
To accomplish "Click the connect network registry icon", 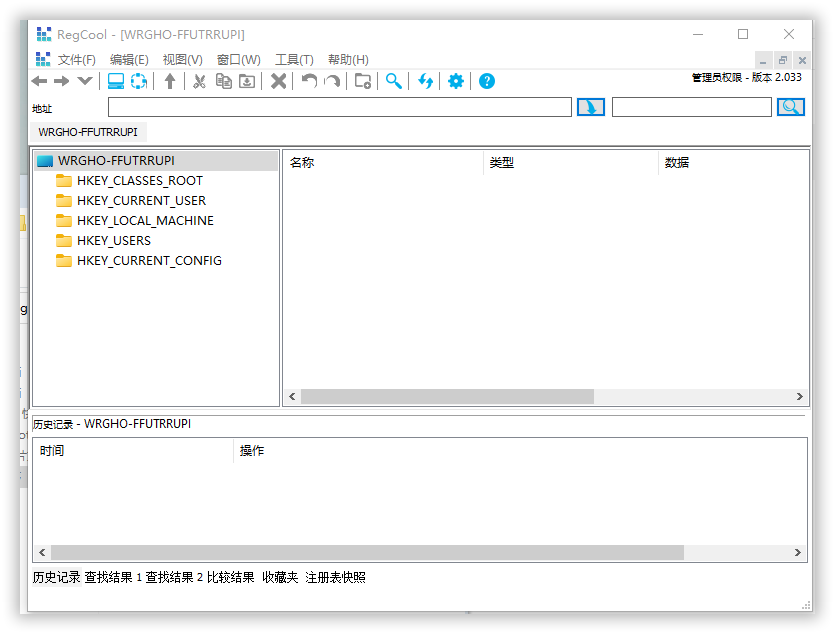I will pyautogui.click(x=139, y=81).
